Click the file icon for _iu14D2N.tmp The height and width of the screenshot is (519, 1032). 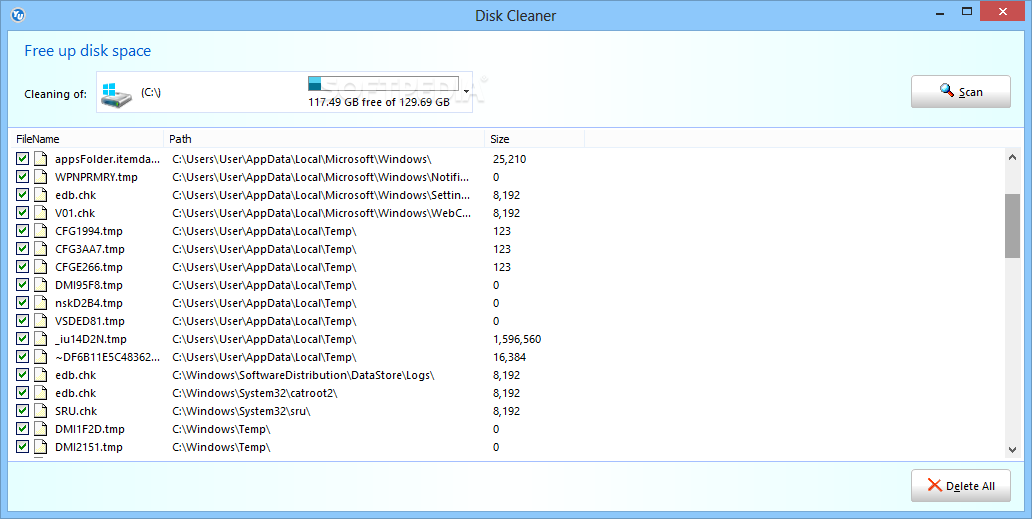pos(41,339)
